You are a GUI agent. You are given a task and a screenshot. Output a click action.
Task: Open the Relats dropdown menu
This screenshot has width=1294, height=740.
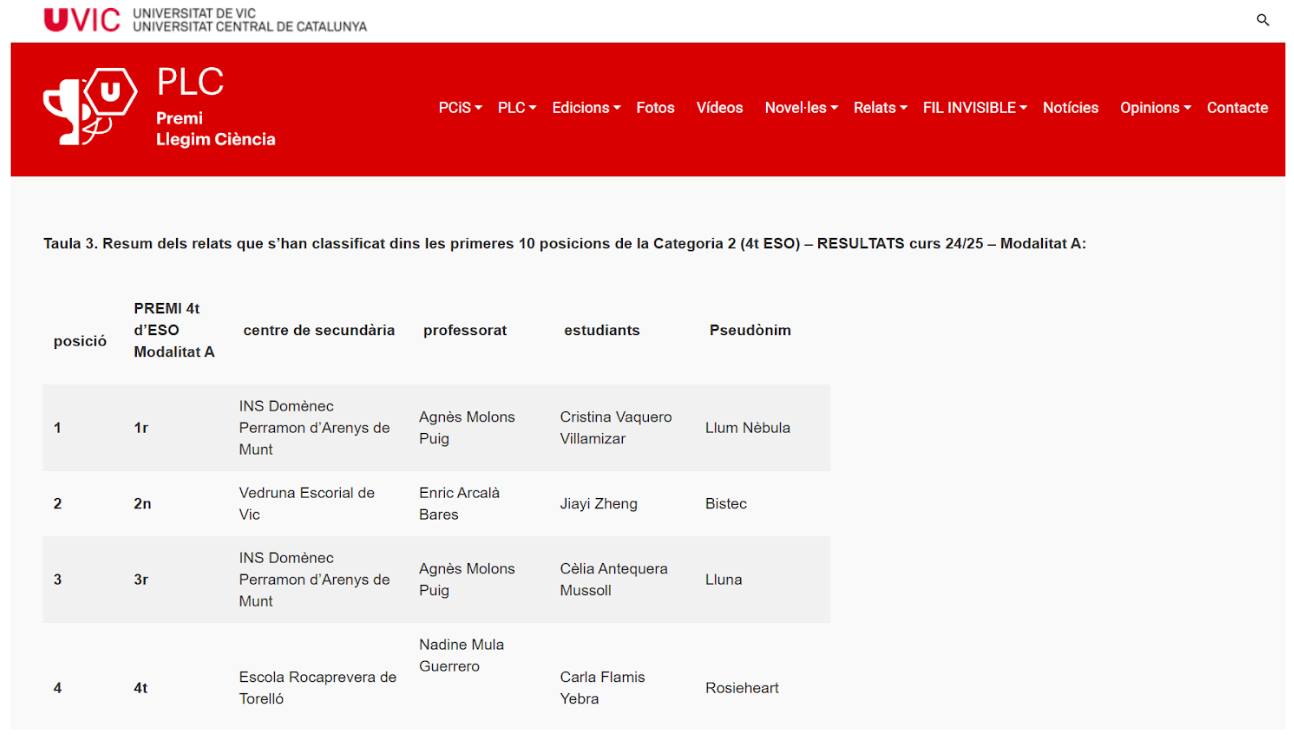pos(880,108)
